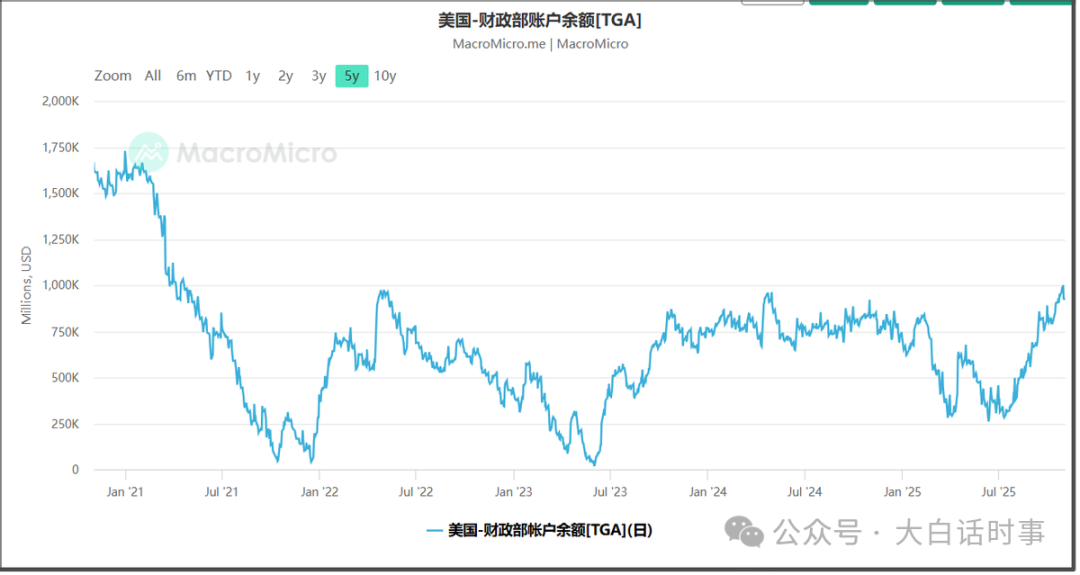The width and height of the screenshot is (1080, 575).
Task: Click the blue legend line marker
Action: [435, 530]
